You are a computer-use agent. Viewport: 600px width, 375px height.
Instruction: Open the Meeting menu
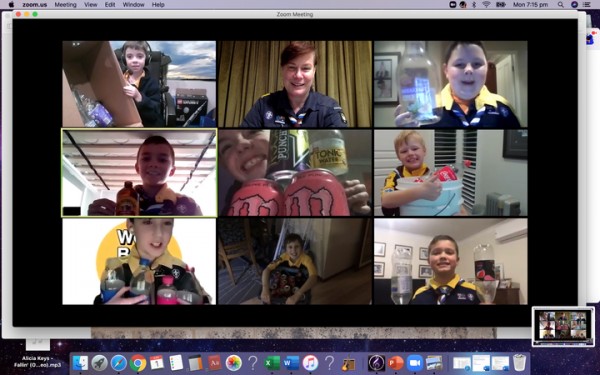point(65,5)
